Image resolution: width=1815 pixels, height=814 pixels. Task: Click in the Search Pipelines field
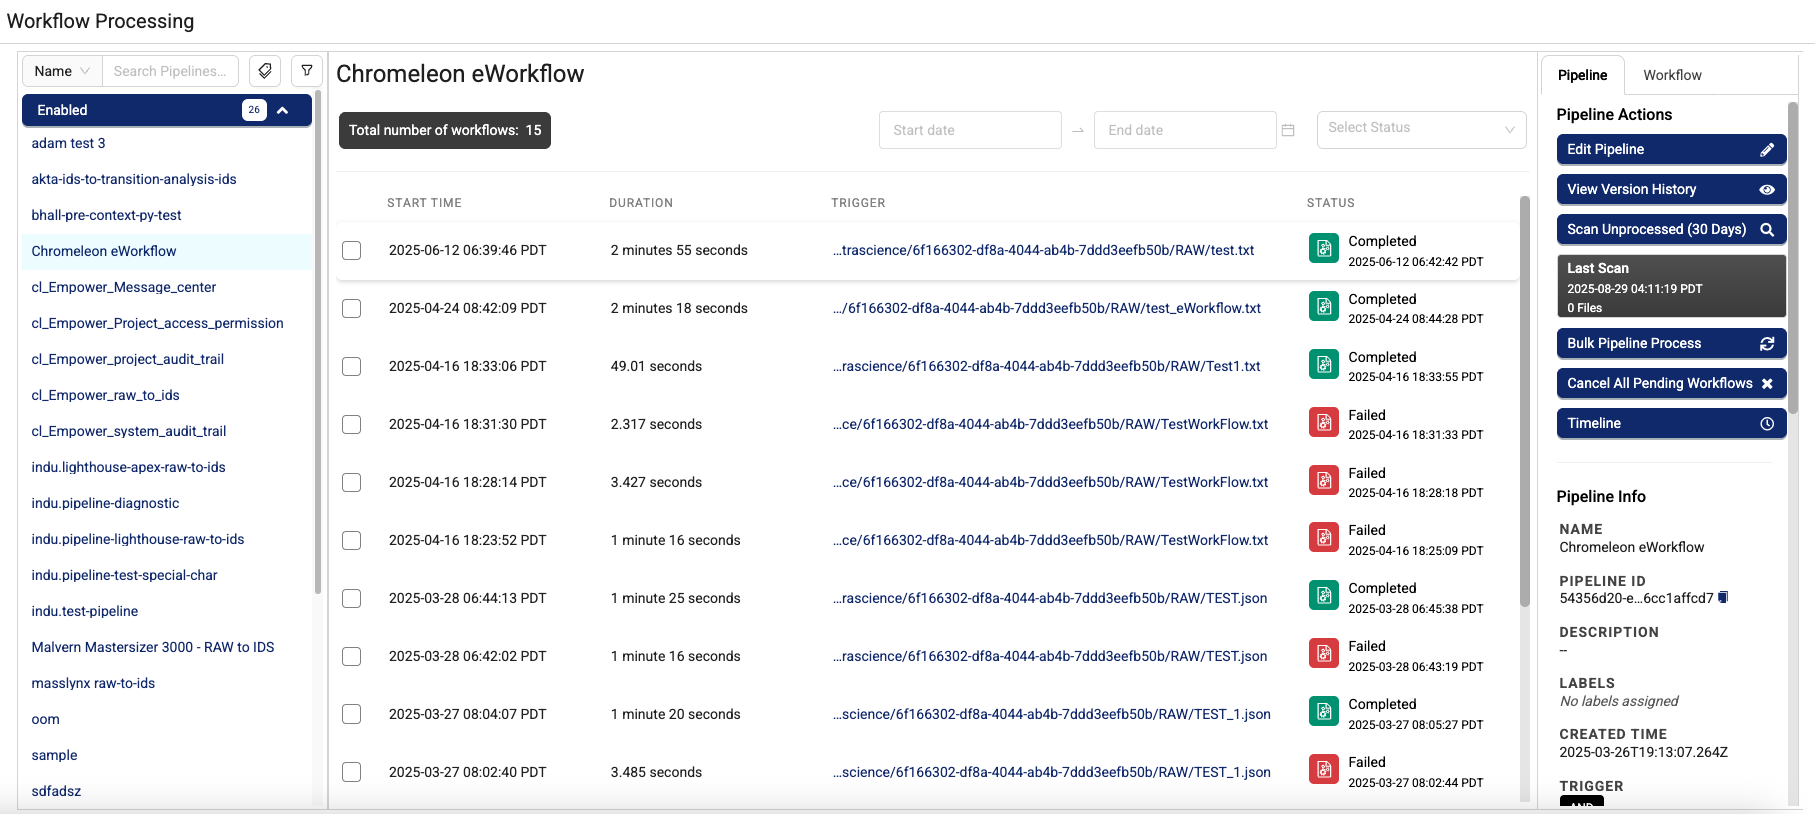pyautogui.click(x=170, y=71)
